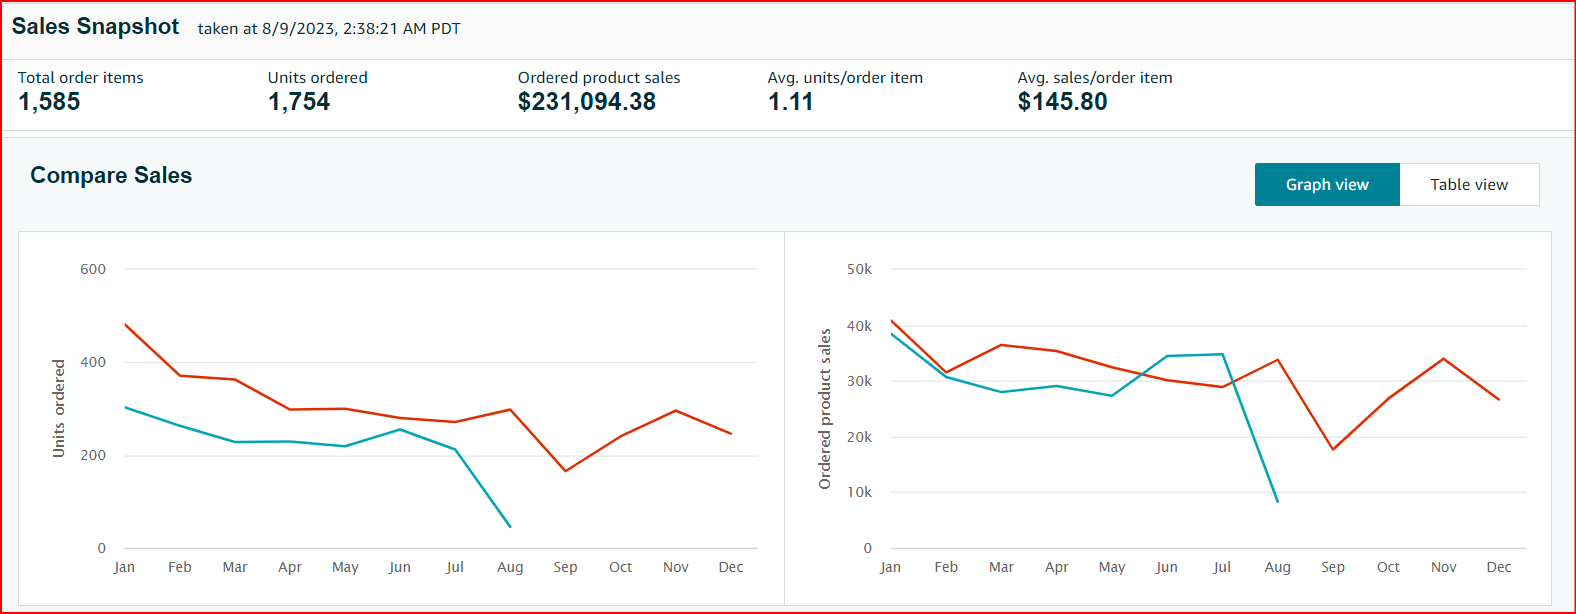
Task: Click the Units ordered value 1,754
Action: [x=298, y=102]
